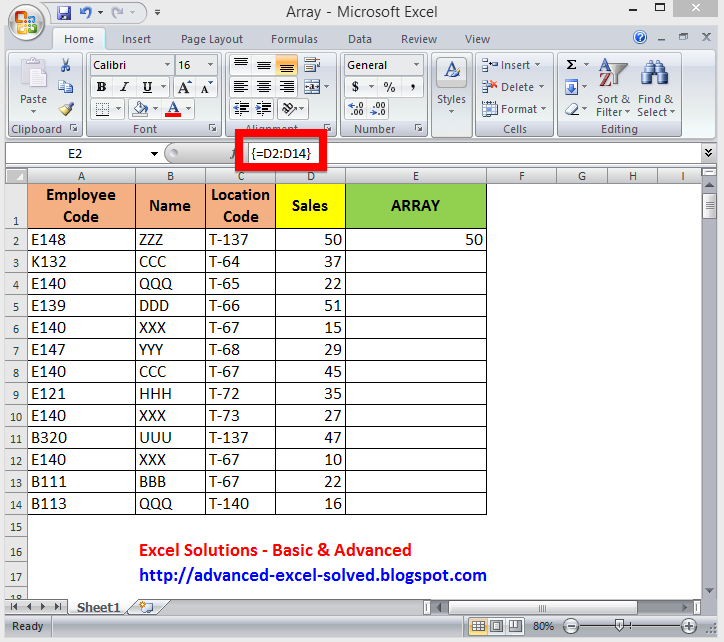Set middle vertical alignment
Image resolution: width=724 pixels, height=642 pixels.
[264, 65]
